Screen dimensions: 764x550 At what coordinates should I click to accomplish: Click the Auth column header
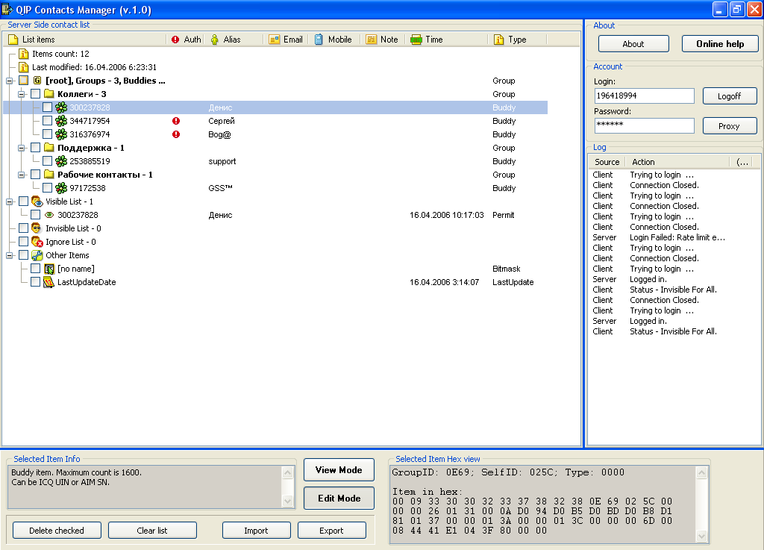point(186,39)
